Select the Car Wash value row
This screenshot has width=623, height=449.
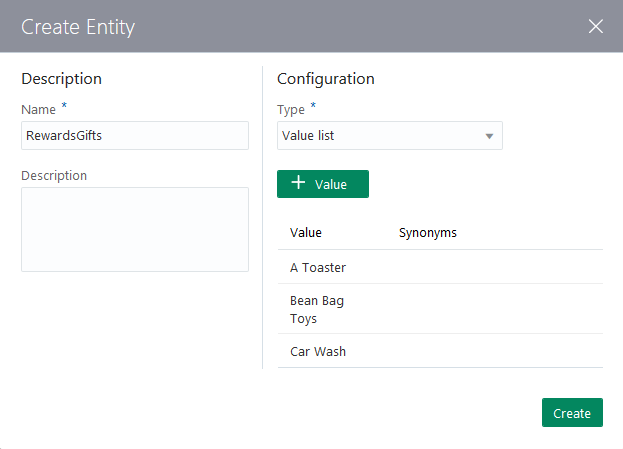[x=318, y=351]
